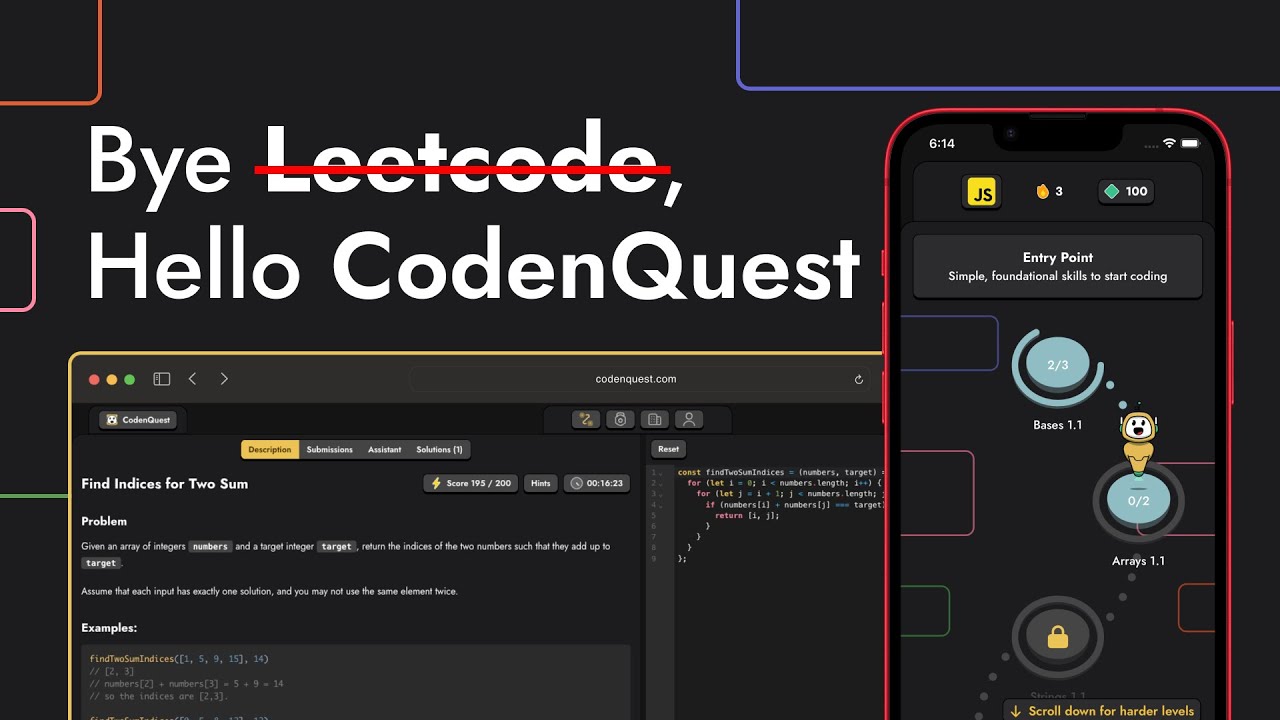The image size is (1280, 720).
Task: Click the Score 195 / 200 badge
Action: [470, 483]
